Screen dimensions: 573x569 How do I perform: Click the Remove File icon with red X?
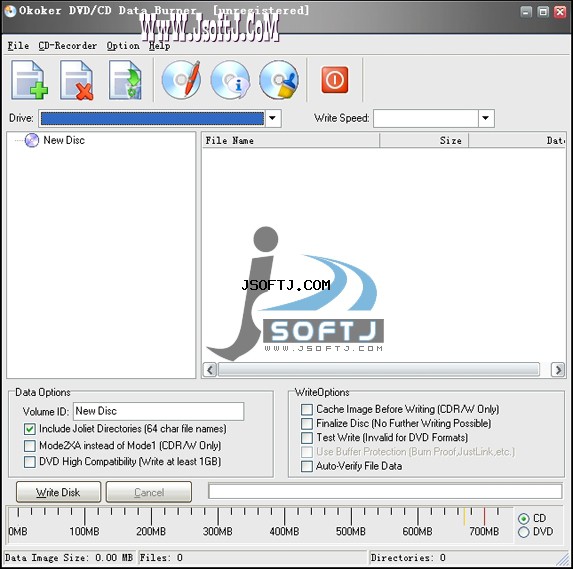77,80
